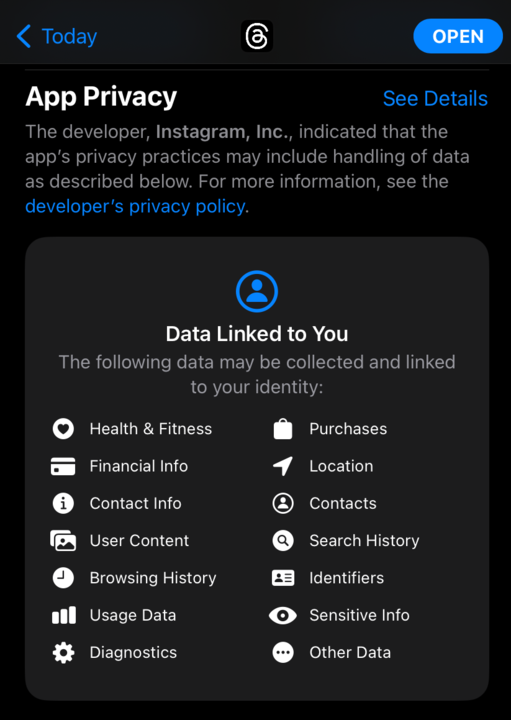The height and width of the screenshot is (720, 511).
Task: Click the Health & Fitness heart icon
Action: [63, 429]
